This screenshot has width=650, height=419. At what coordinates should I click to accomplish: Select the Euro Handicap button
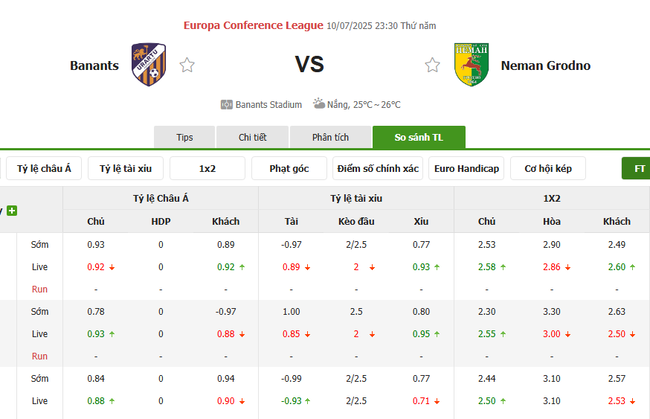pyautogui.click(x=466, y=168)
